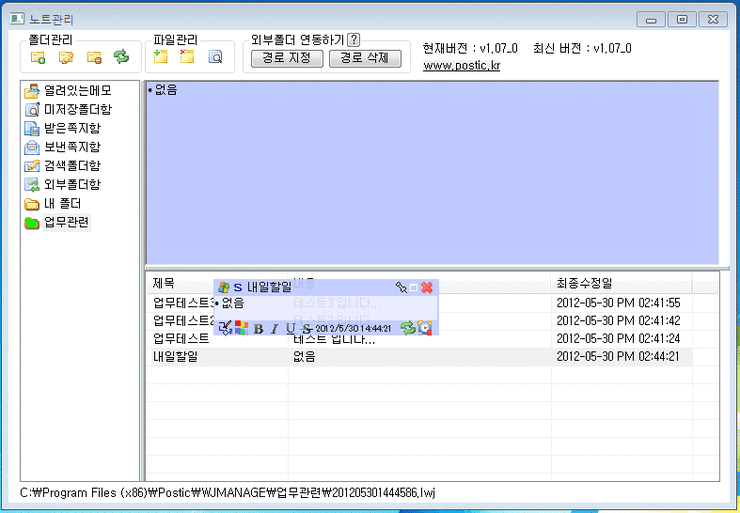Click the 현재버전 : v1.07_0 label
Viewport: 740px width, 513px height.
(471, 48)
